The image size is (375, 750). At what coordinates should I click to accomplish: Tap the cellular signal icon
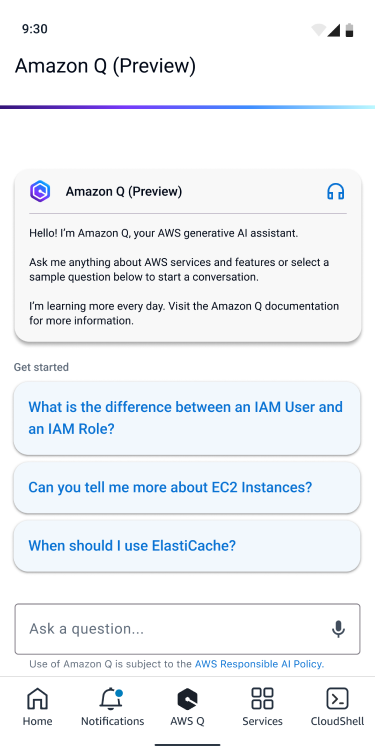333,30
